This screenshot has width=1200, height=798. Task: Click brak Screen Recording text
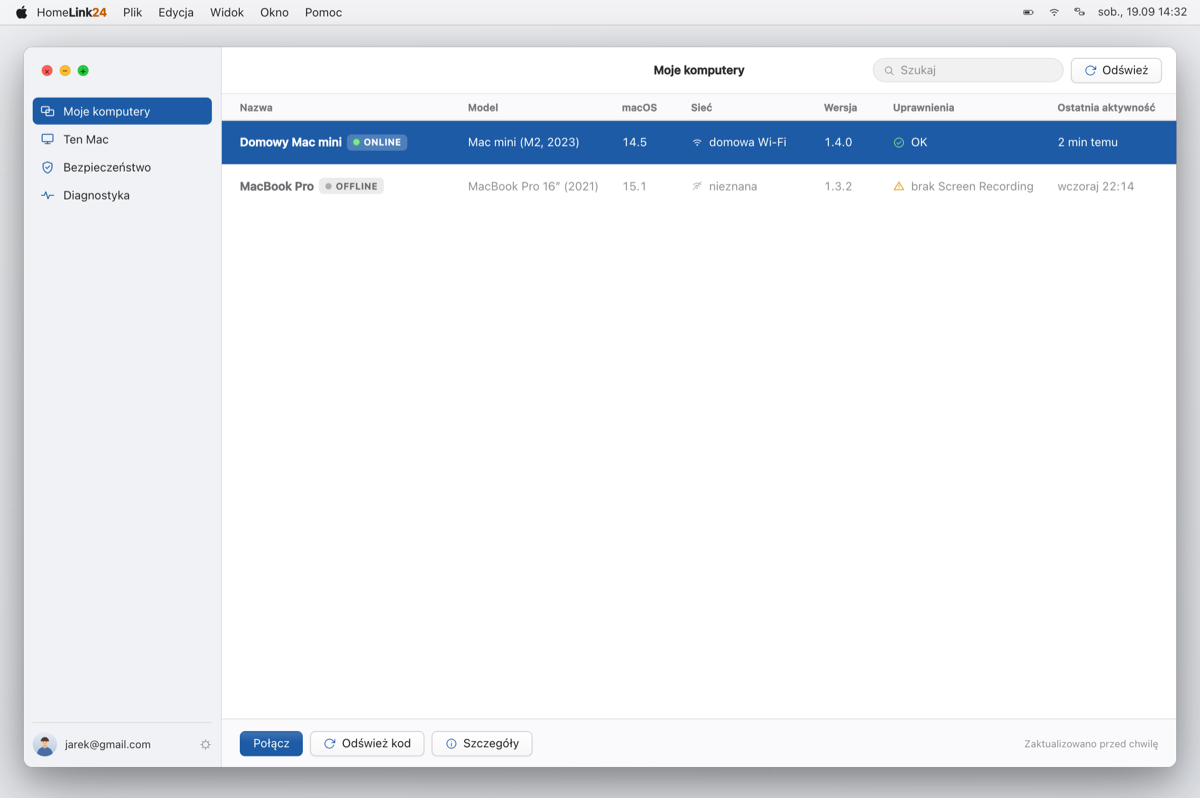(x=972, y=186)
